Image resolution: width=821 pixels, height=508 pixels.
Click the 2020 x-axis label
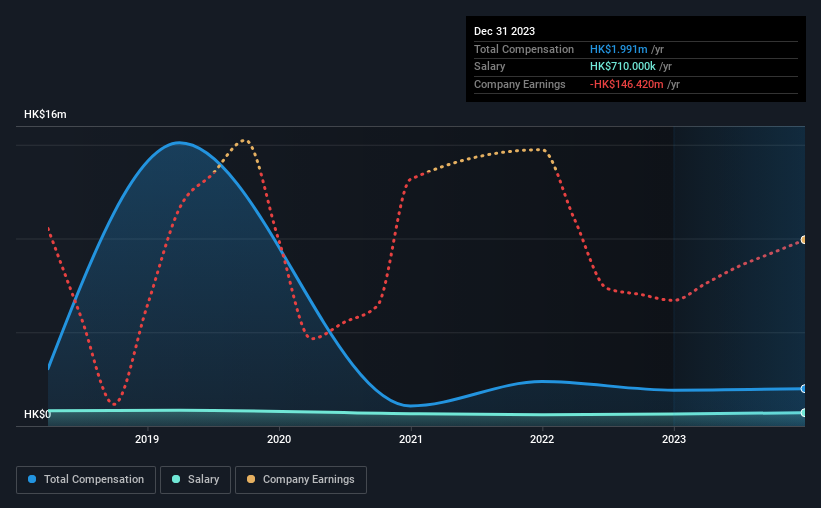(279, 439)
